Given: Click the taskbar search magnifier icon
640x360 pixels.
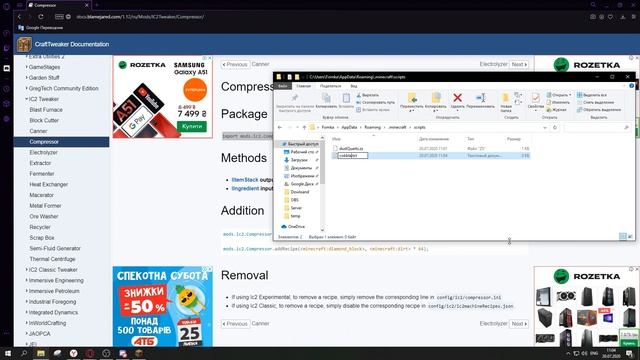Looking at the screenshot, I should click(24, 353).
